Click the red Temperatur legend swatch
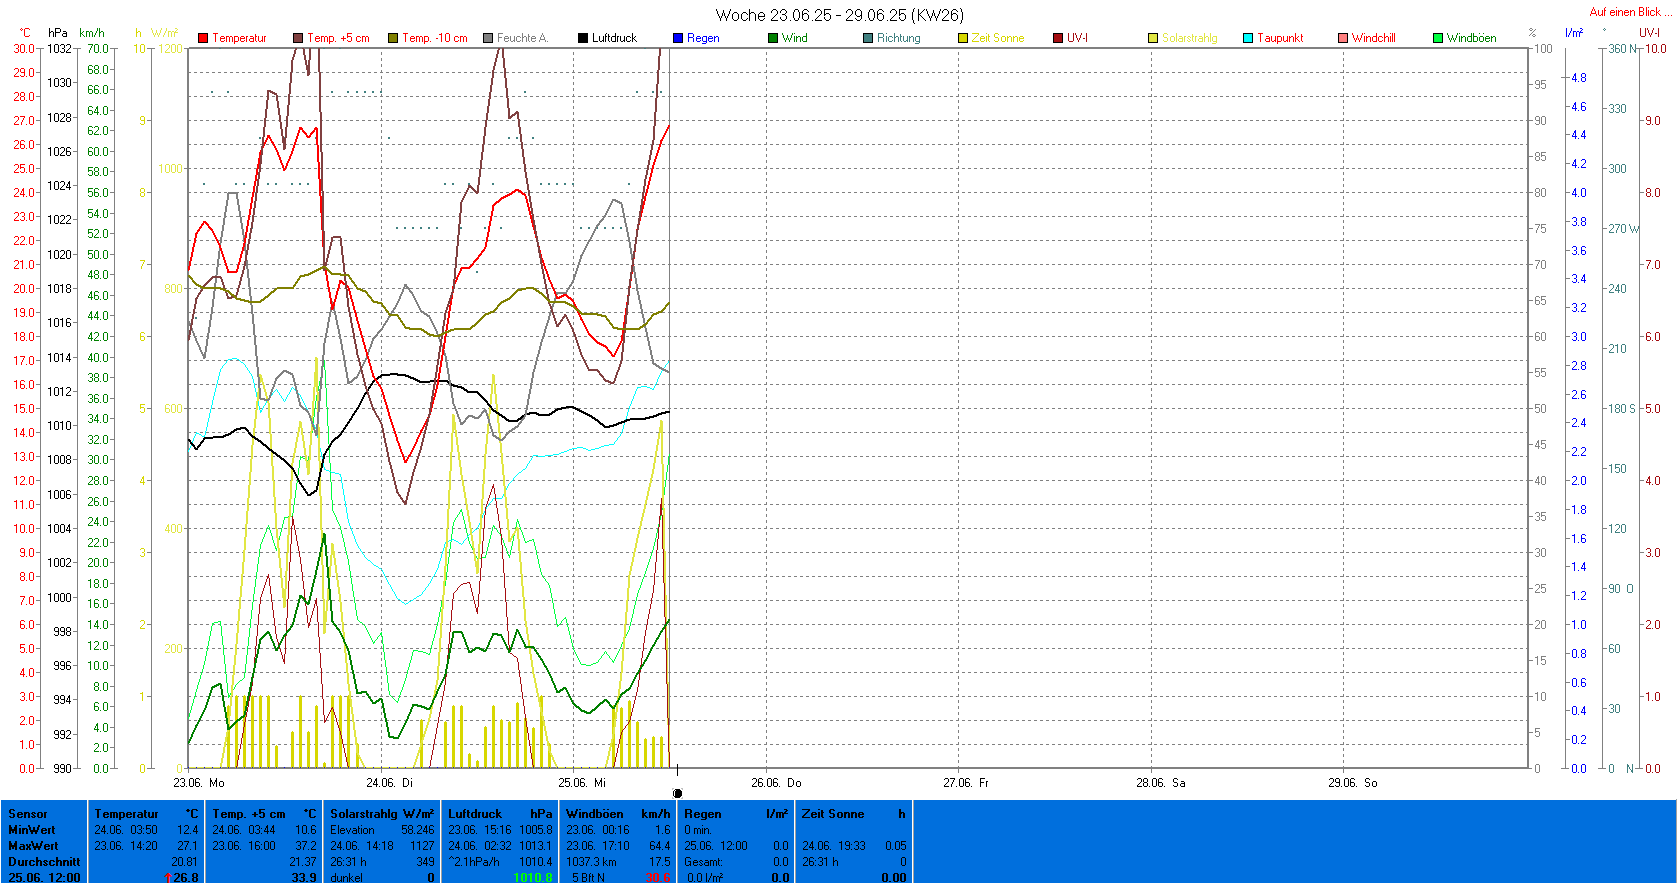The width and height of the screenshot is (1677, 883). 203,38
